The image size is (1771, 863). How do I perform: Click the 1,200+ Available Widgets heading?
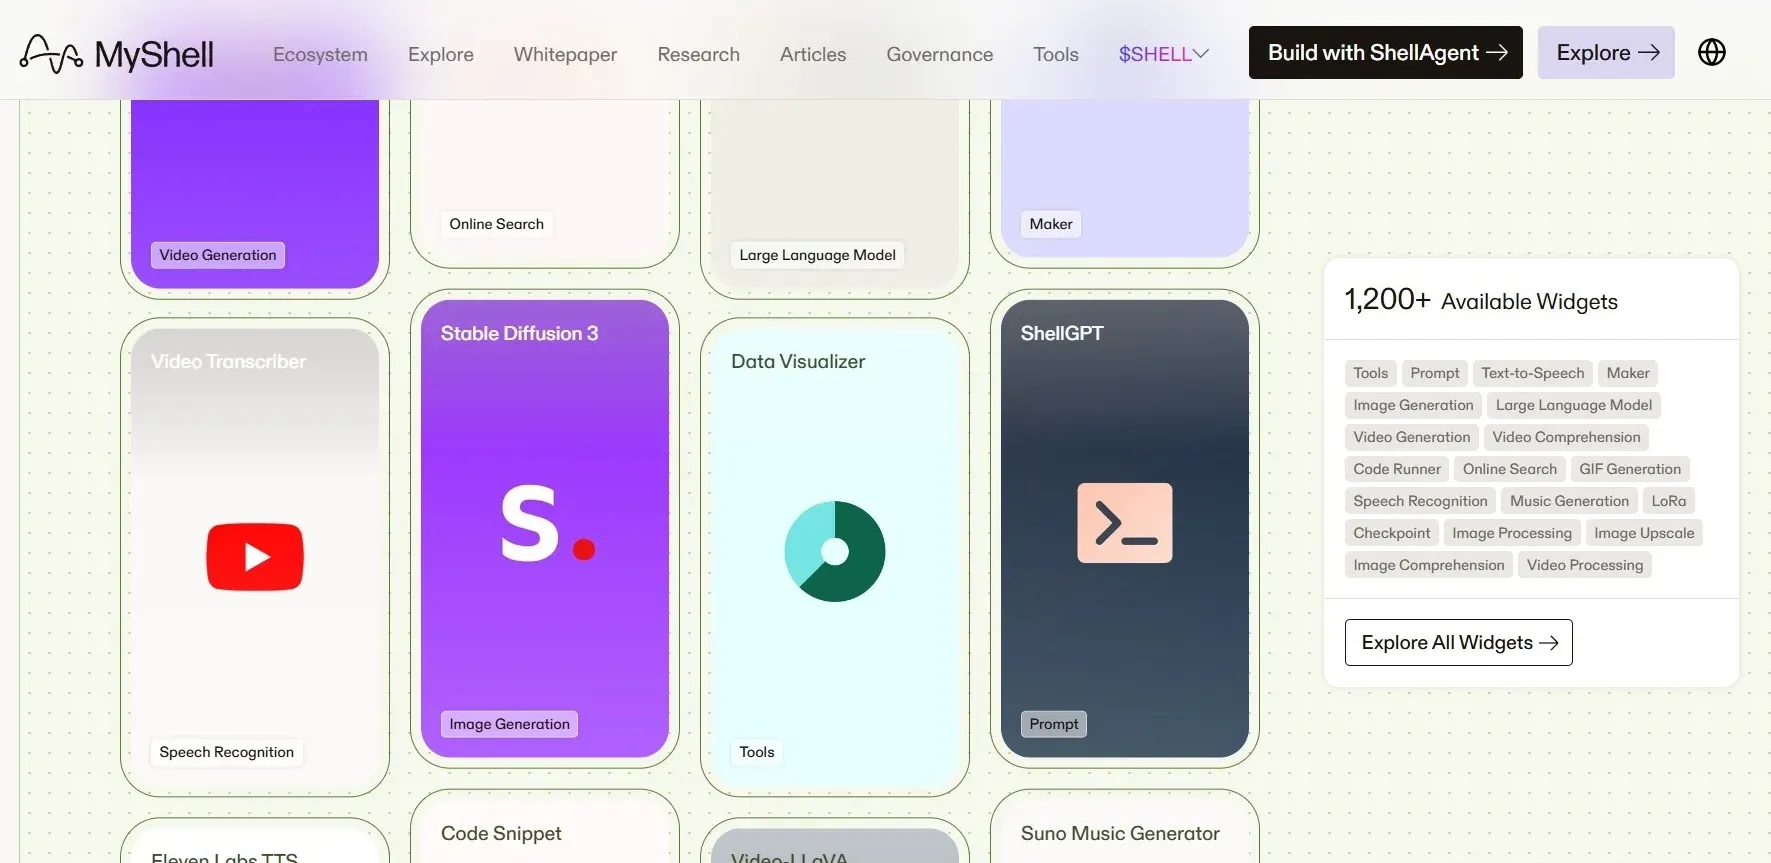point(1481,300)
